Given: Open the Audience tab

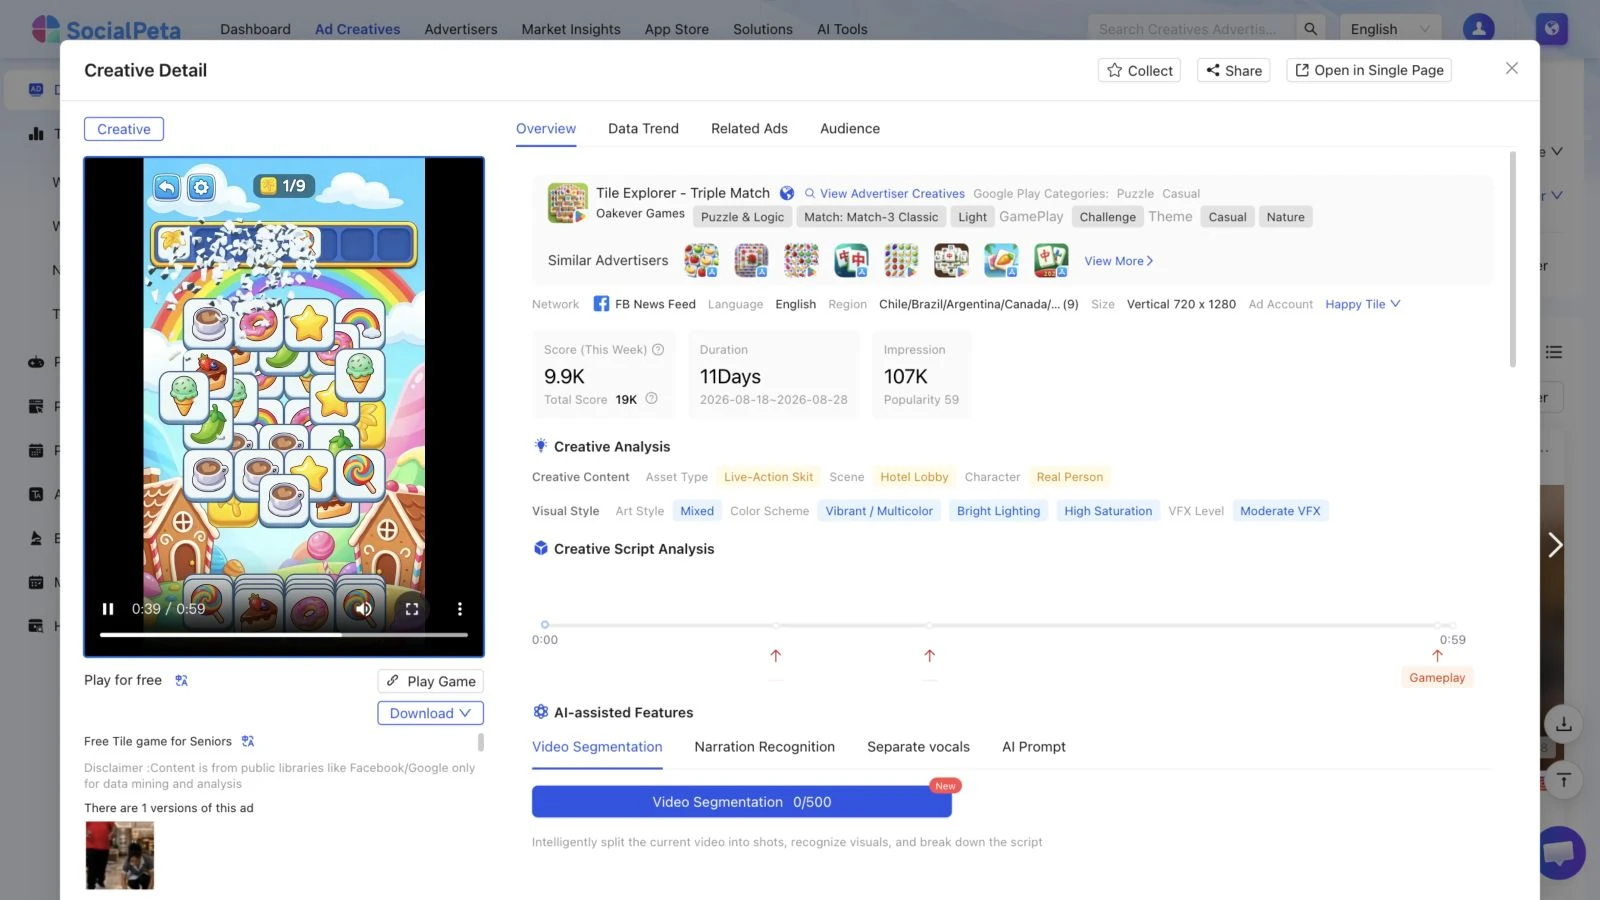Looking at the screenshot, I should [850, 128].
